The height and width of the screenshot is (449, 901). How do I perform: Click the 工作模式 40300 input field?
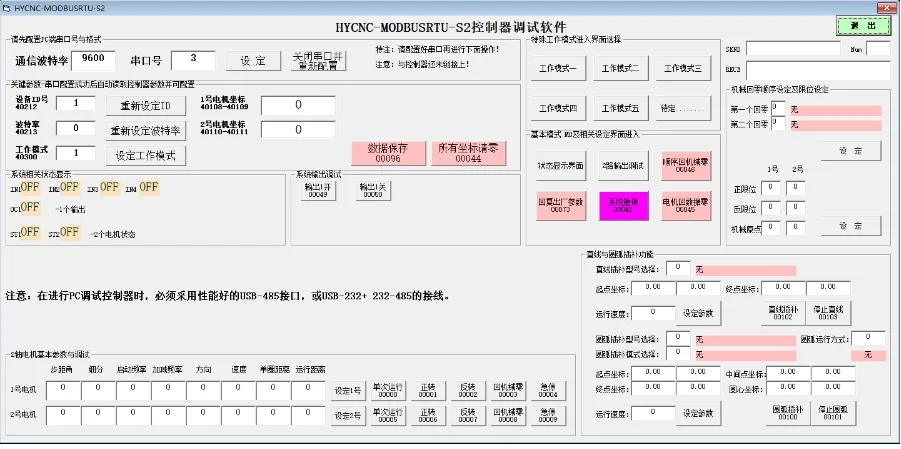pos(75,153)
